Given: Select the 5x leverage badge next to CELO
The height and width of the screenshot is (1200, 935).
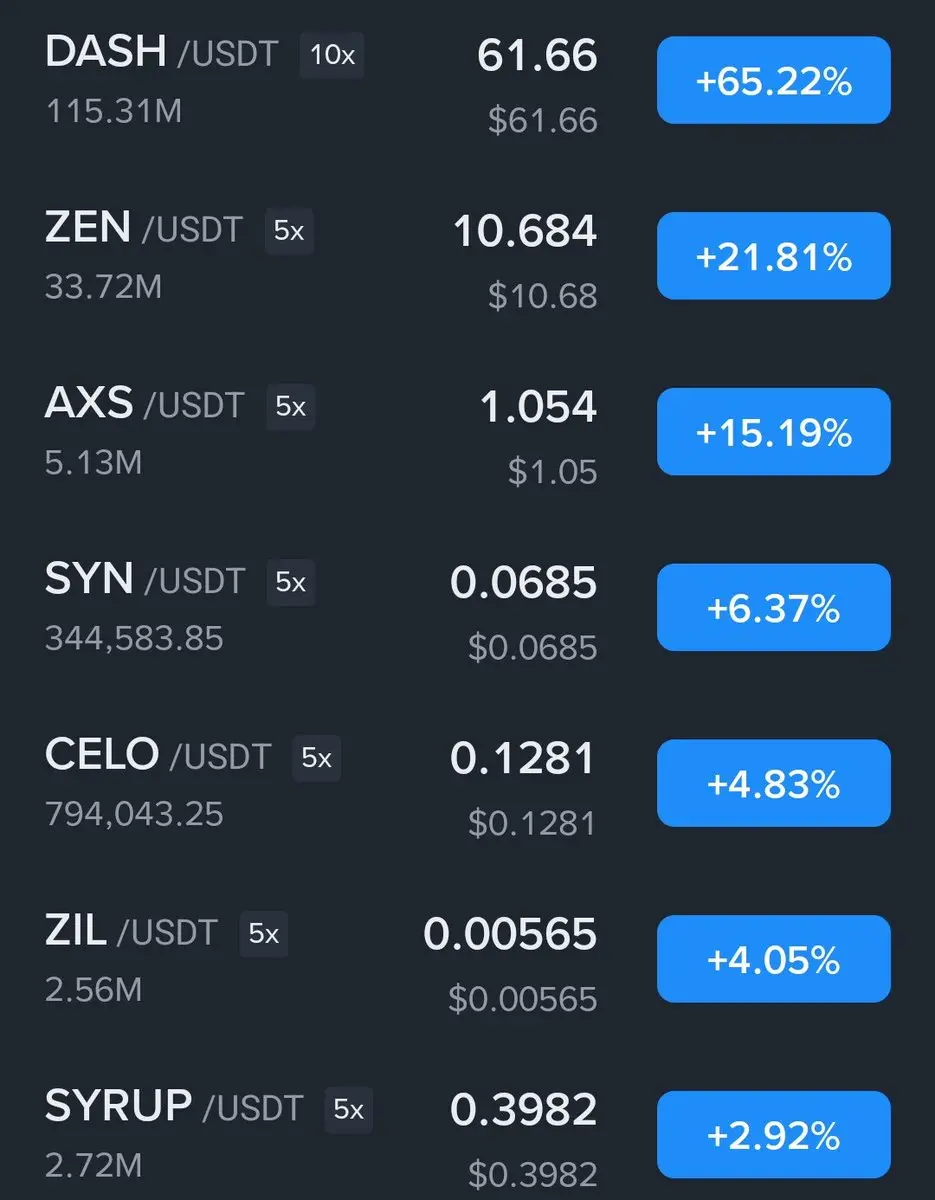Looking at the screenshot, I should pos(316,759).
